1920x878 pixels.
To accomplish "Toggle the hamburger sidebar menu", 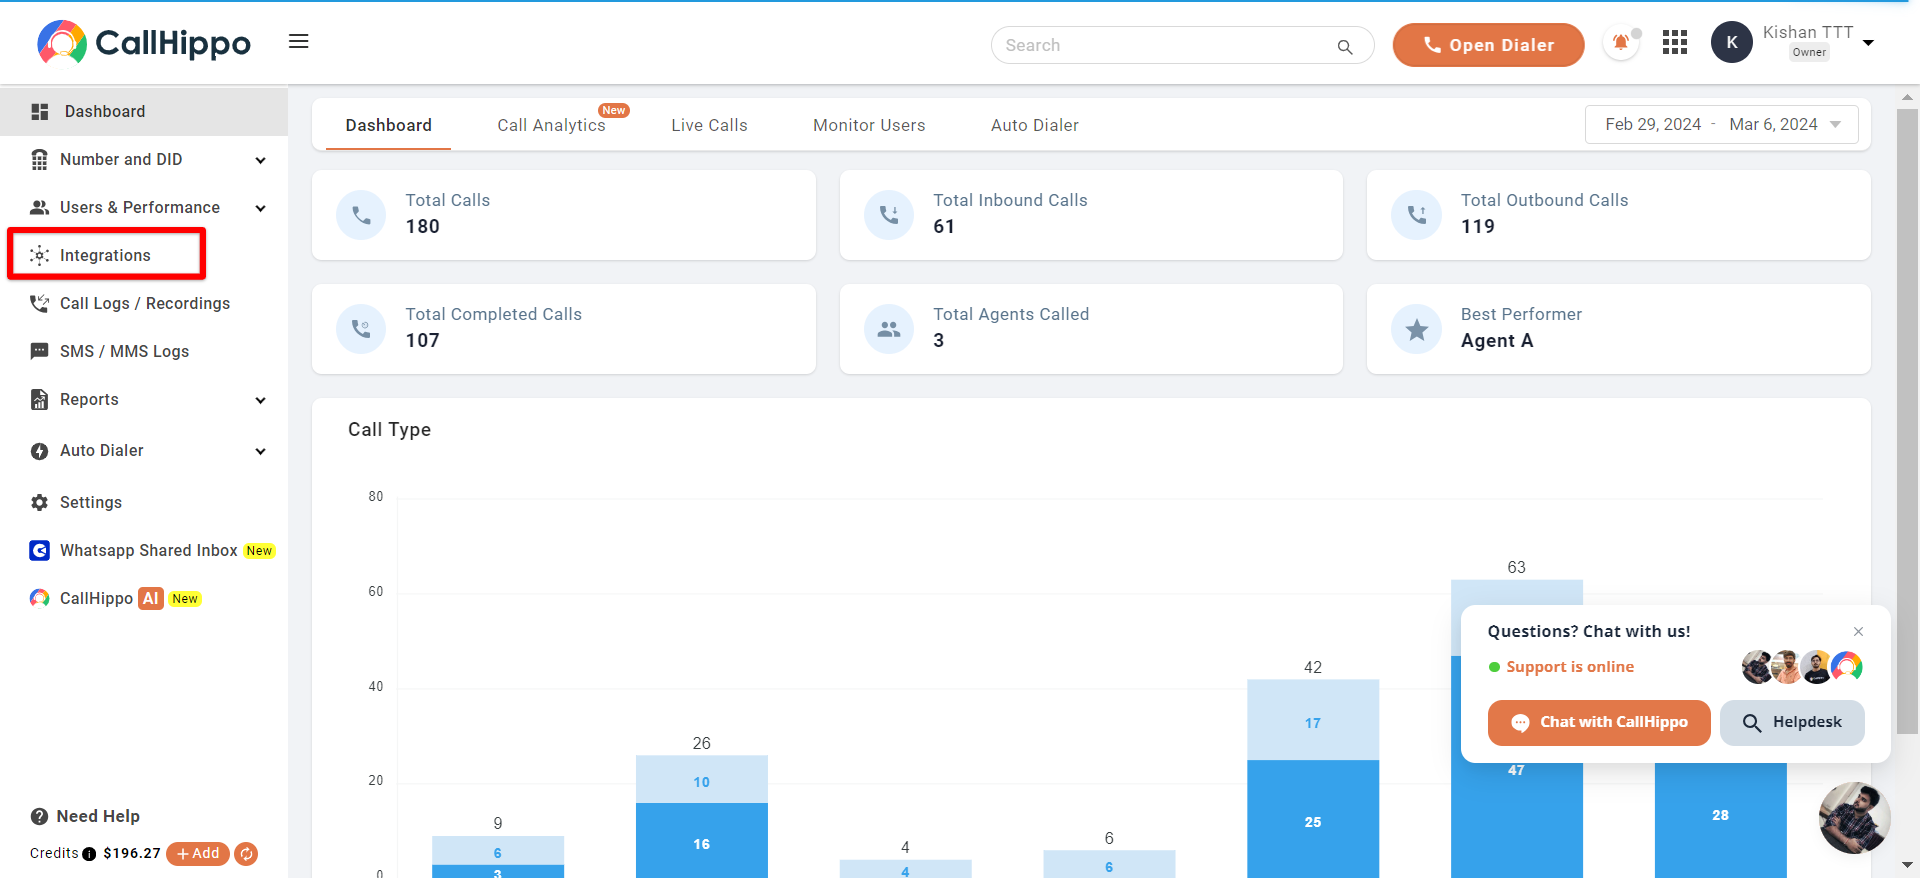I will coord(298,41).
